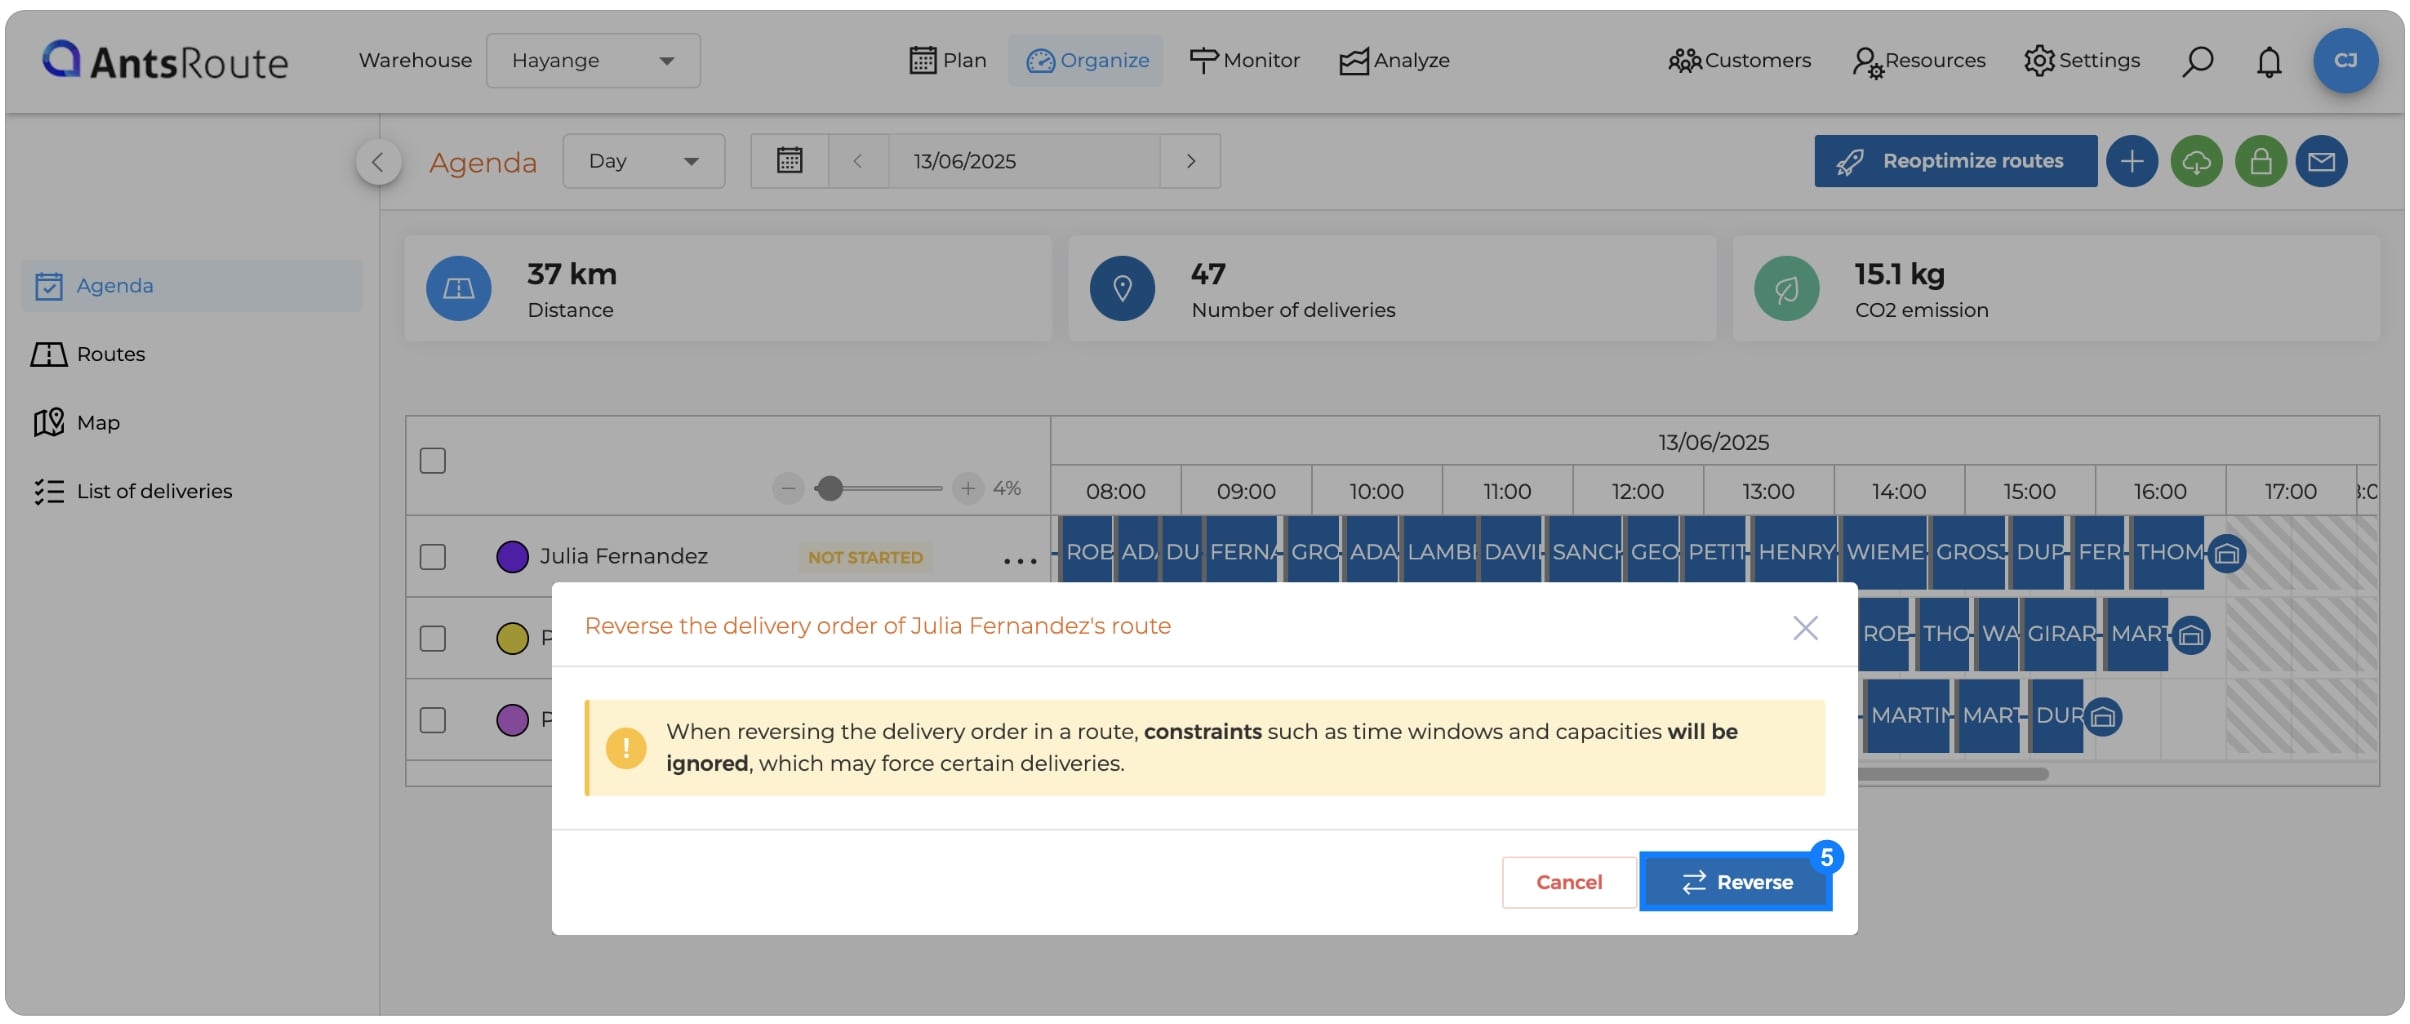
Task: Toggle the select-all routes checkbox
Action: 433,461
